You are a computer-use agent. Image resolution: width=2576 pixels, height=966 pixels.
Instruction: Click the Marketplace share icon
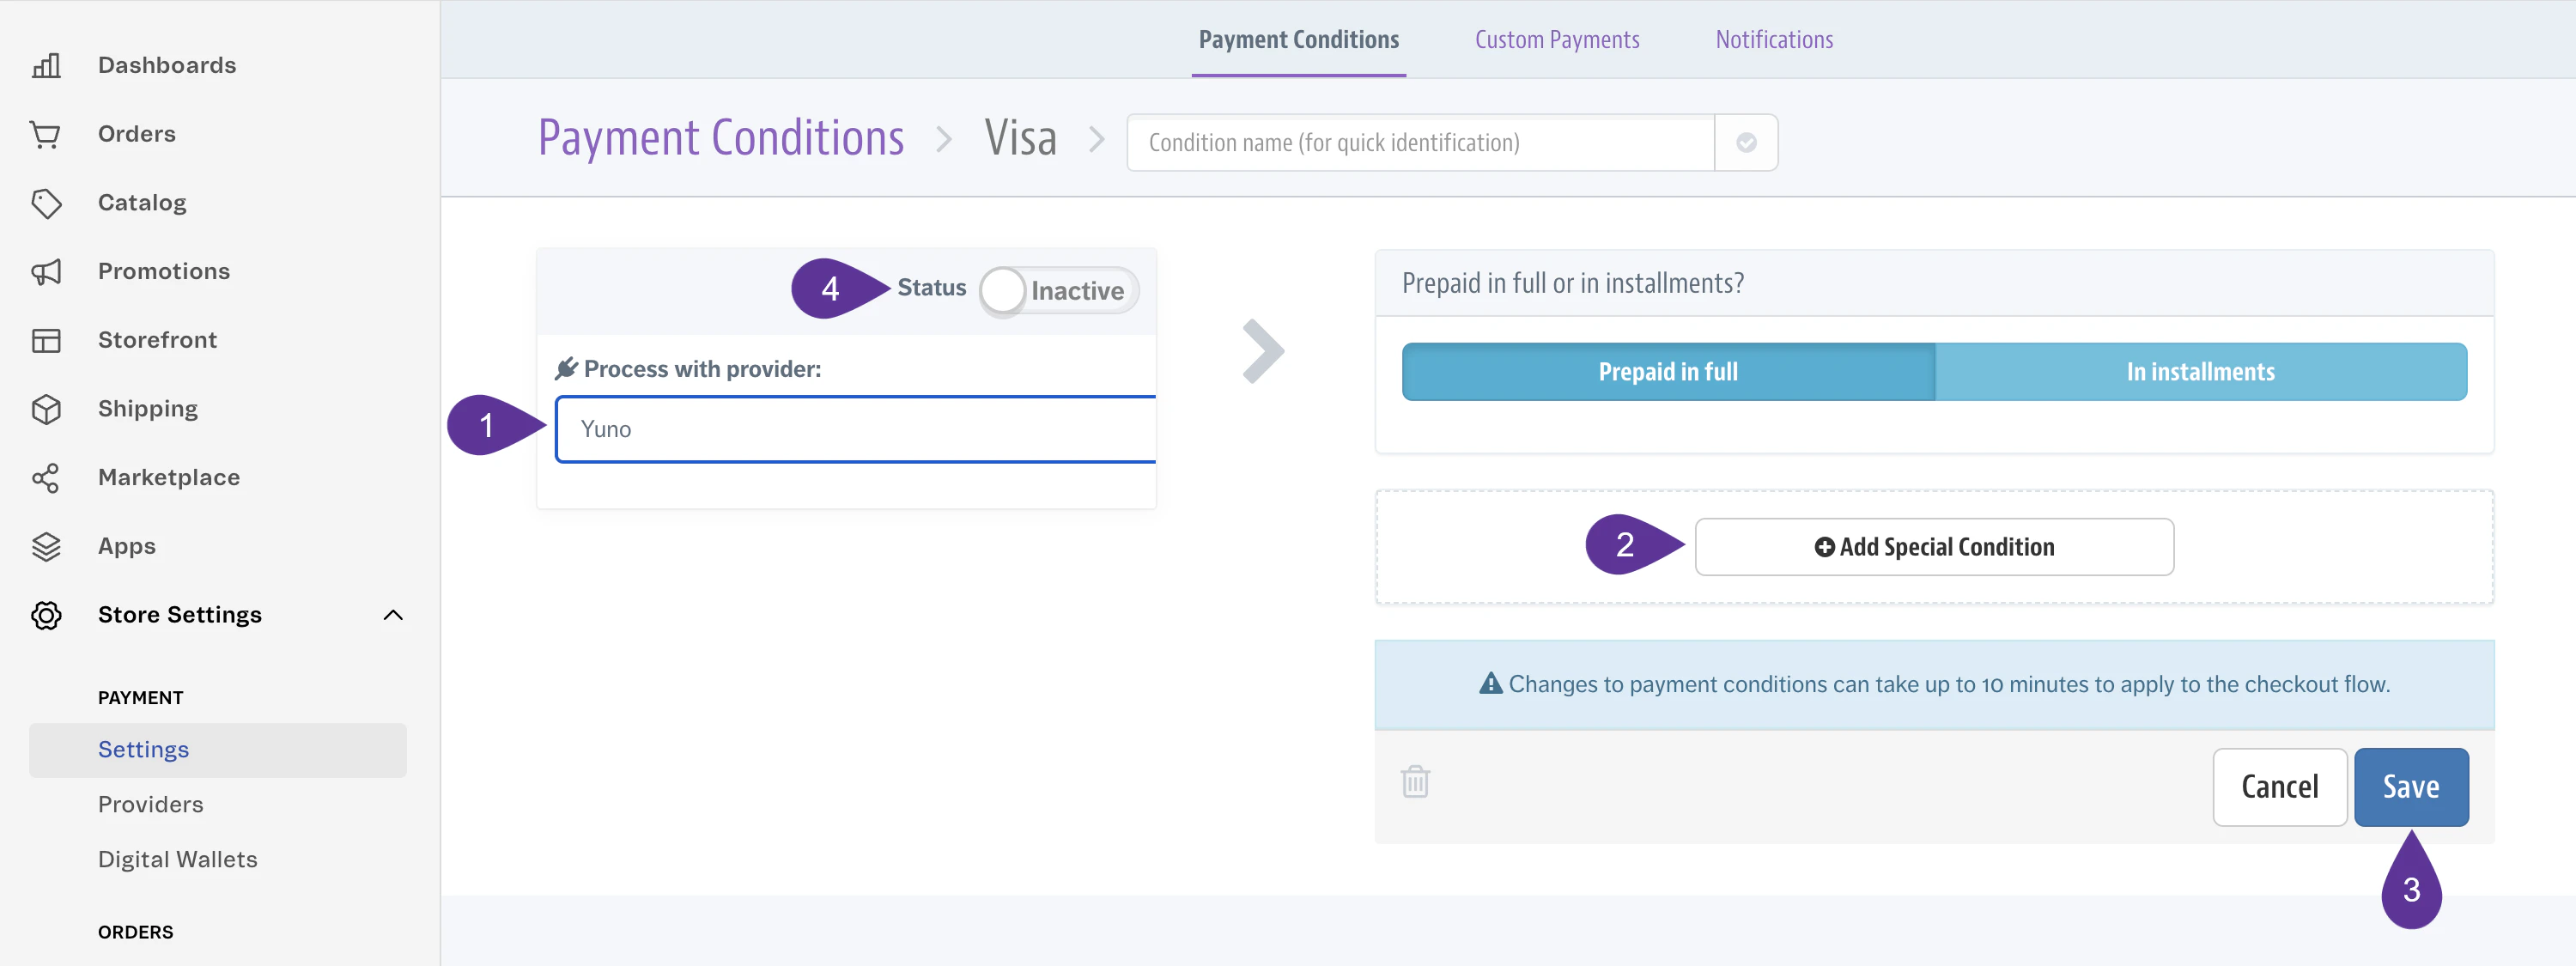pyautogui.click(x=46, y=478)
